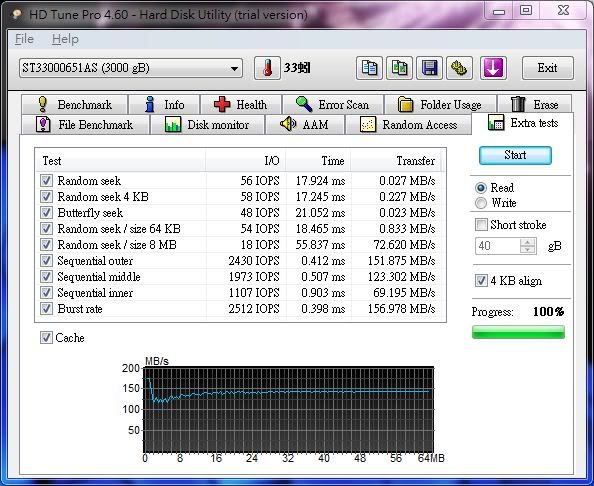Minimize the HD Tune Pro window
Viewport: 594px width, 486px height.
tap(499, 11)
